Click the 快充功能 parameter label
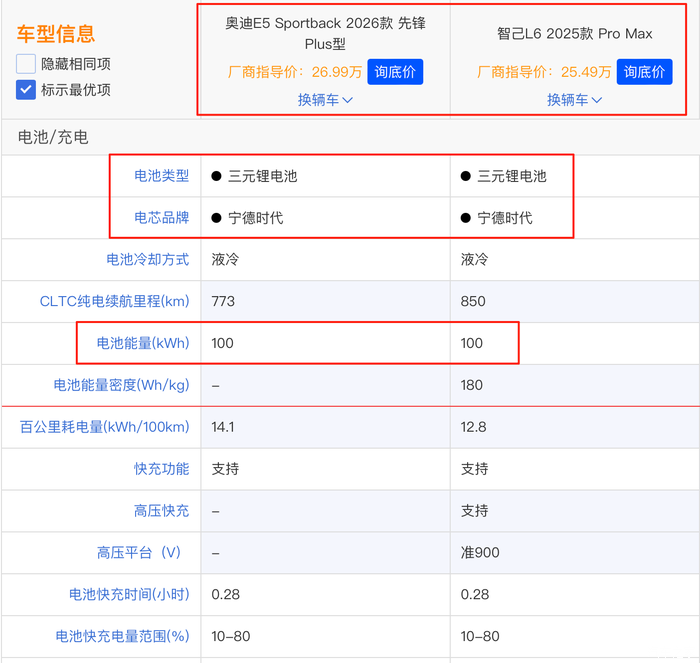The height and width of the screenshot is (663, 700). pos(161,469)
